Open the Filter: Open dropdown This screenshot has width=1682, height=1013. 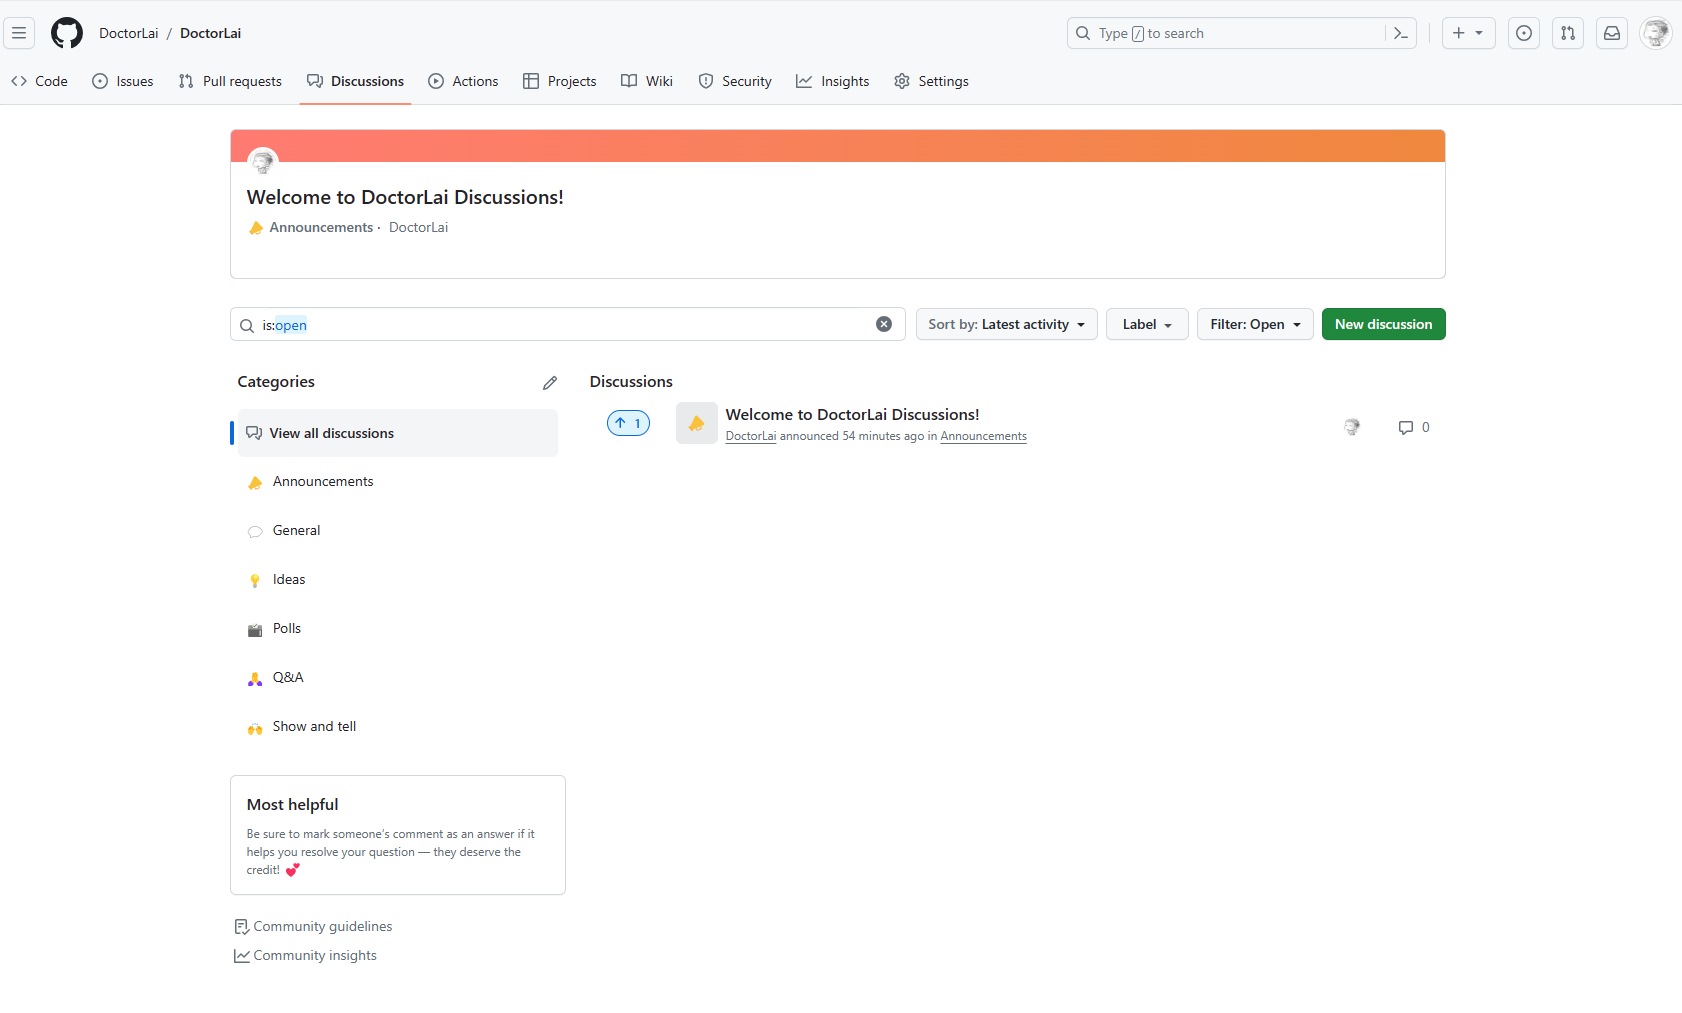[x=1255, y=324]
